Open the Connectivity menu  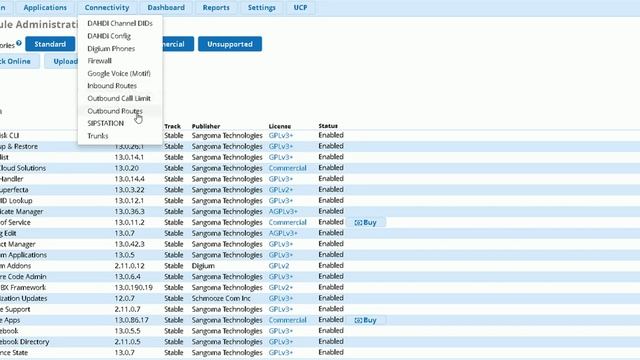(x=107, y=7)
